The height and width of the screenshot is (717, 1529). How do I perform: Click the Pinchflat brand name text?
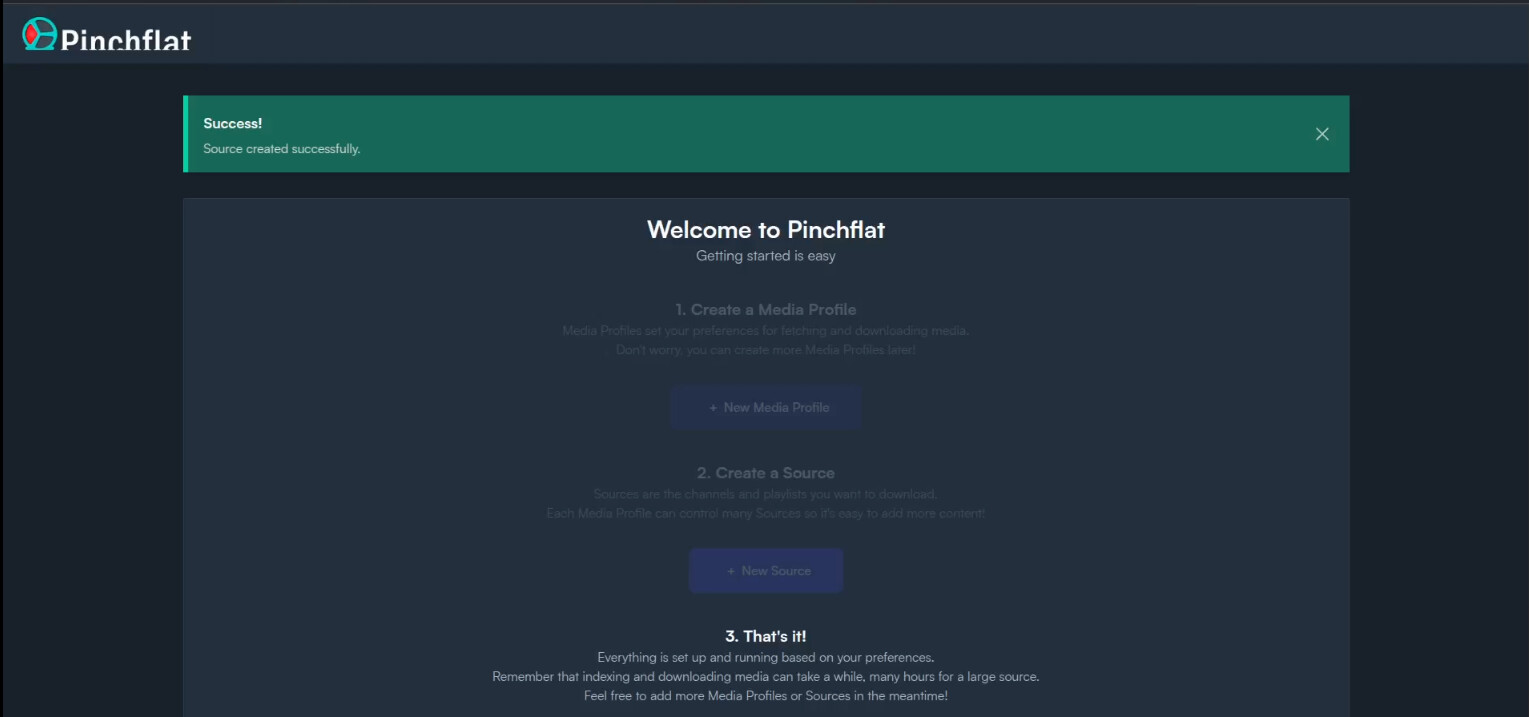(125, 40)
